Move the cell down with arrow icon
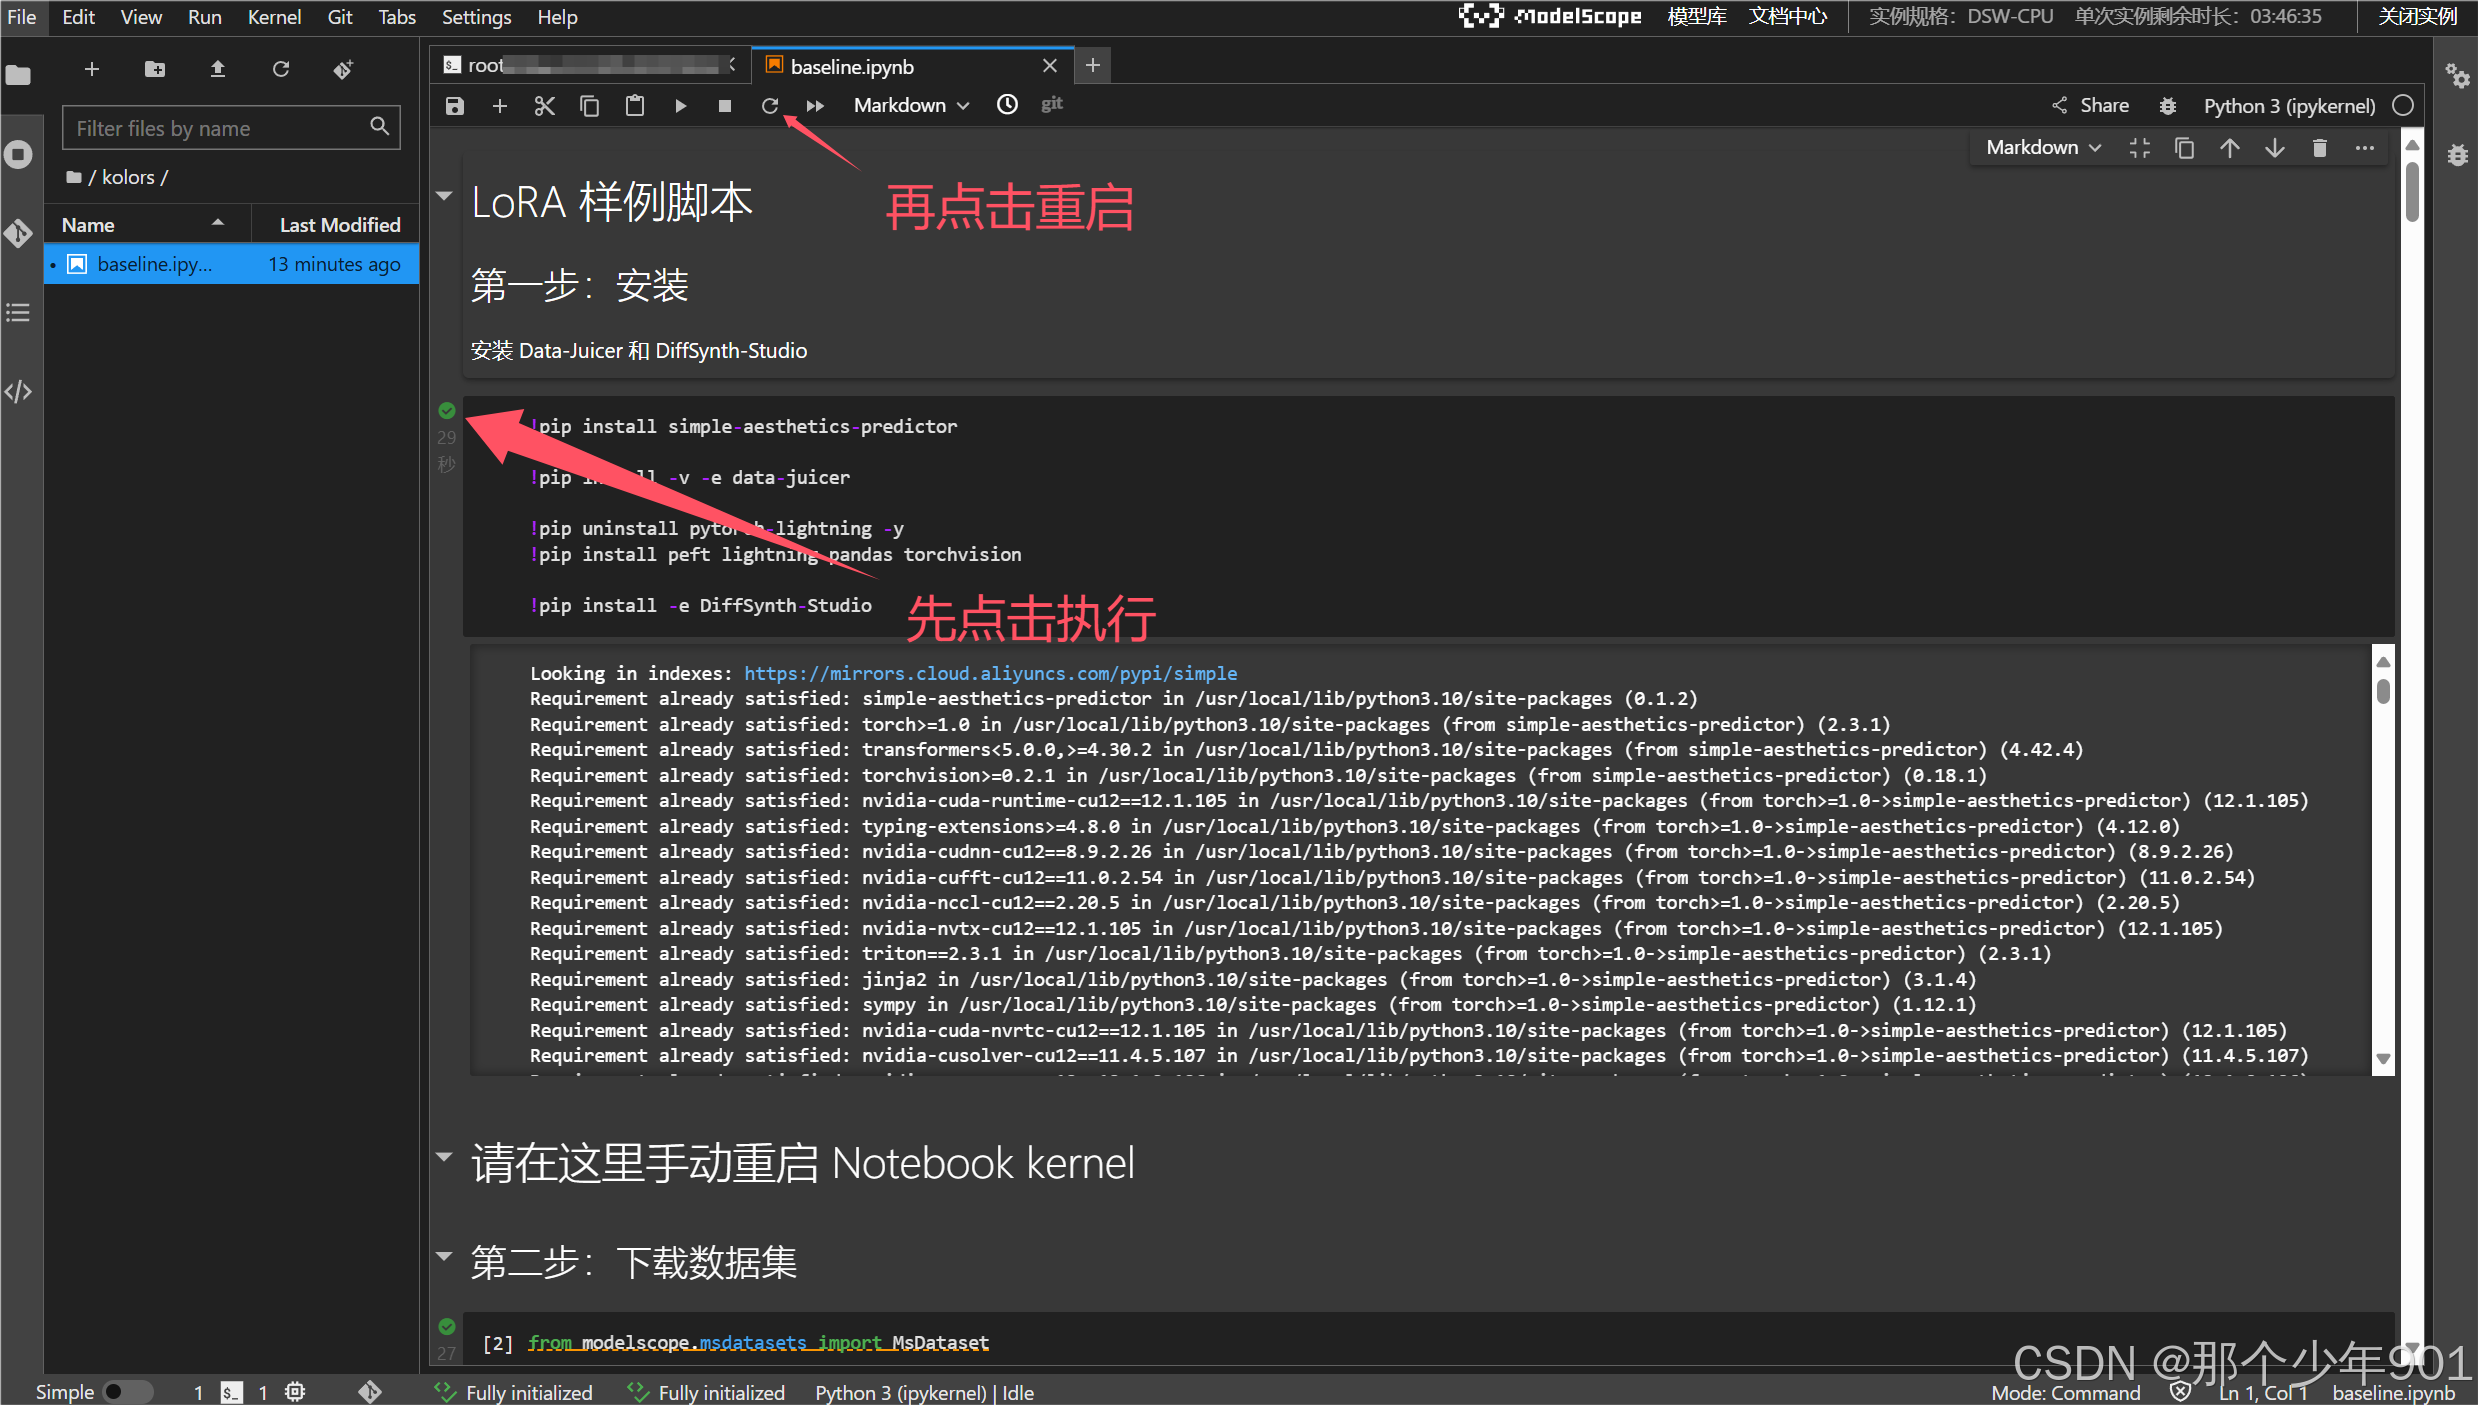This screenshot has width=2478, height=1405. click(2275, 148)
